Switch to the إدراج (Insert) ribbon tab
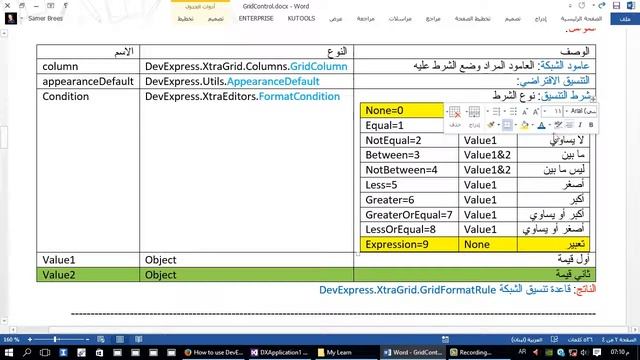Viewport: 640px width, 360px height. pyautogui.click(x=541, y=19)
